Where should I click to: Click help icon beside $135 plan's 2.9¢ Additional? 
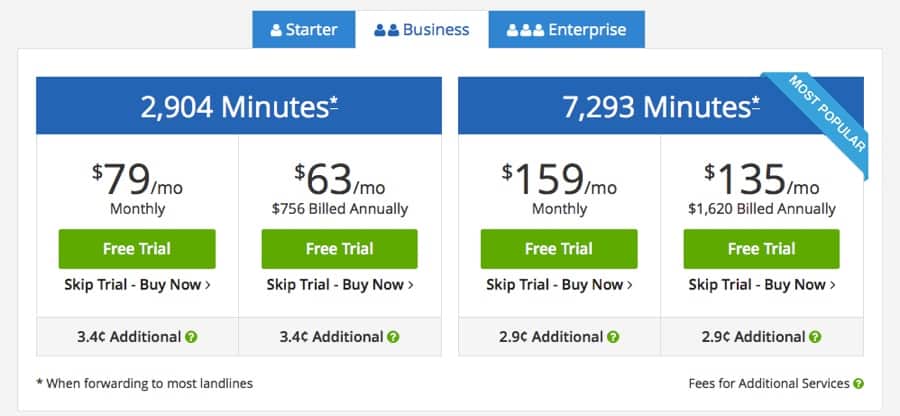click(815, 337)
